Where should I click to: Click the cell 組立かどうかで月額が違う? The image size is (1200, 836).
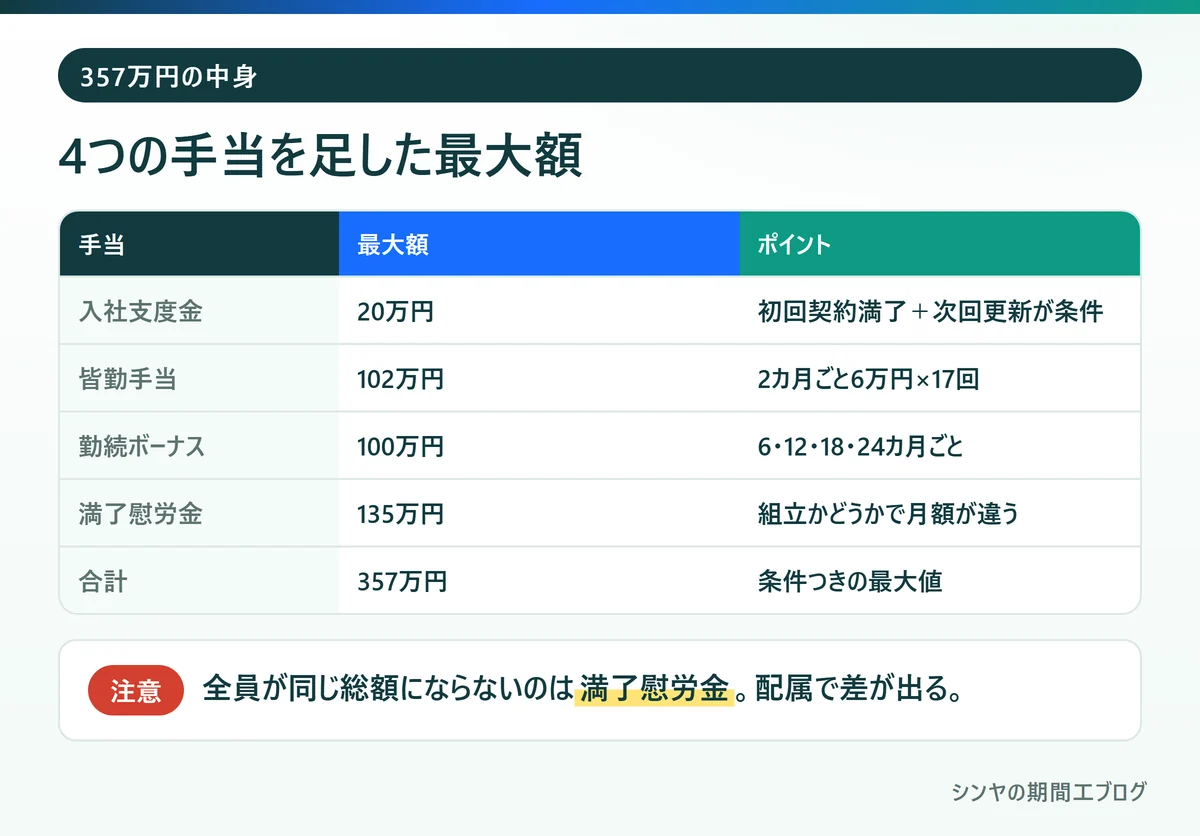click(x=940, y=513)
